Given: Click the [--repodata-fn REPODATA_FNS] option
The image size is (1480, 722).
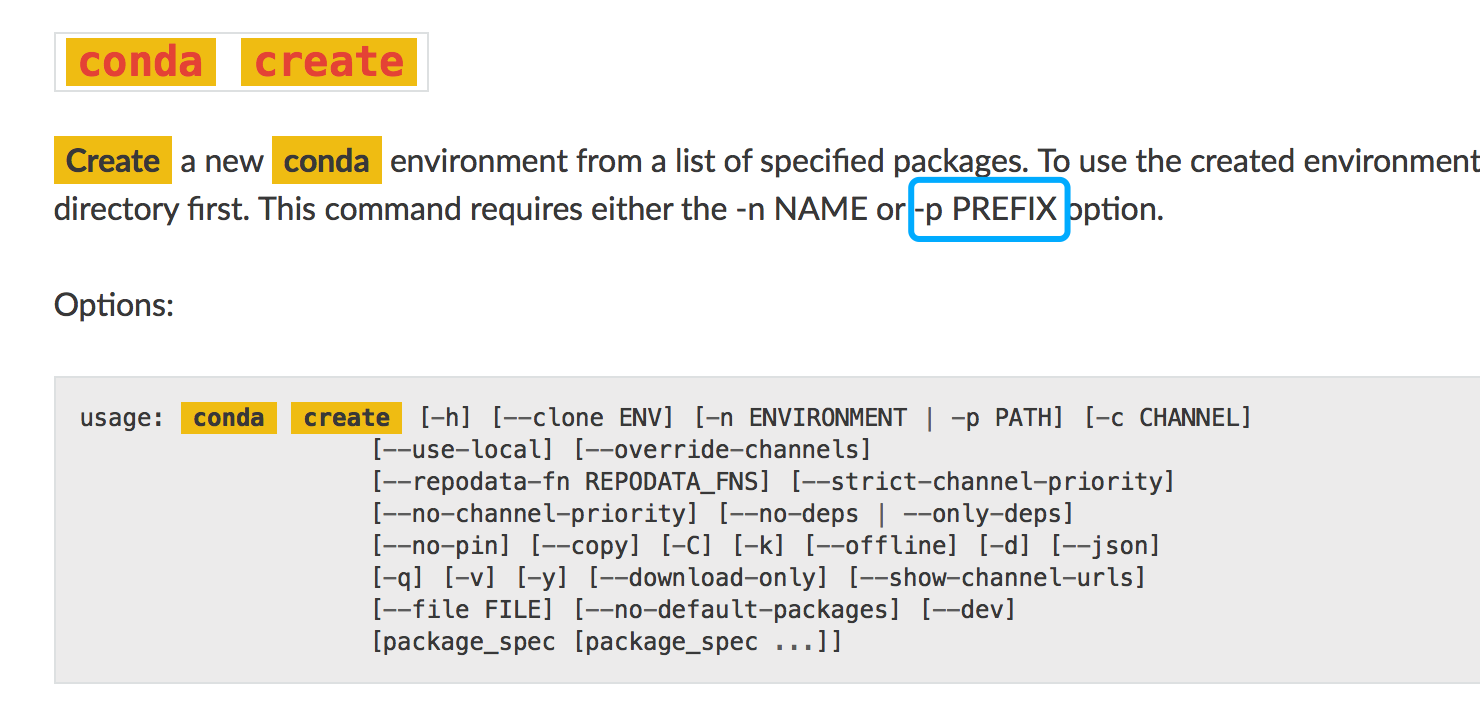Looking at the screenshot, I should (571, 481).
